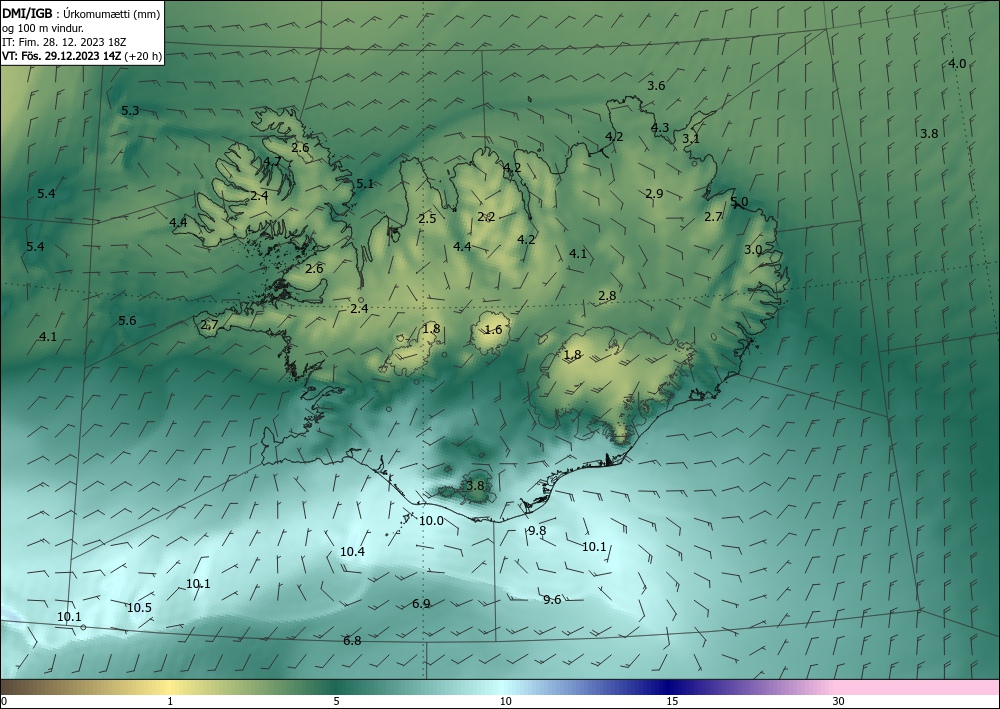Viewport: 1000px width, 709px height.
Task: Click the 9.6 value on the map
Action: point(552,600)
